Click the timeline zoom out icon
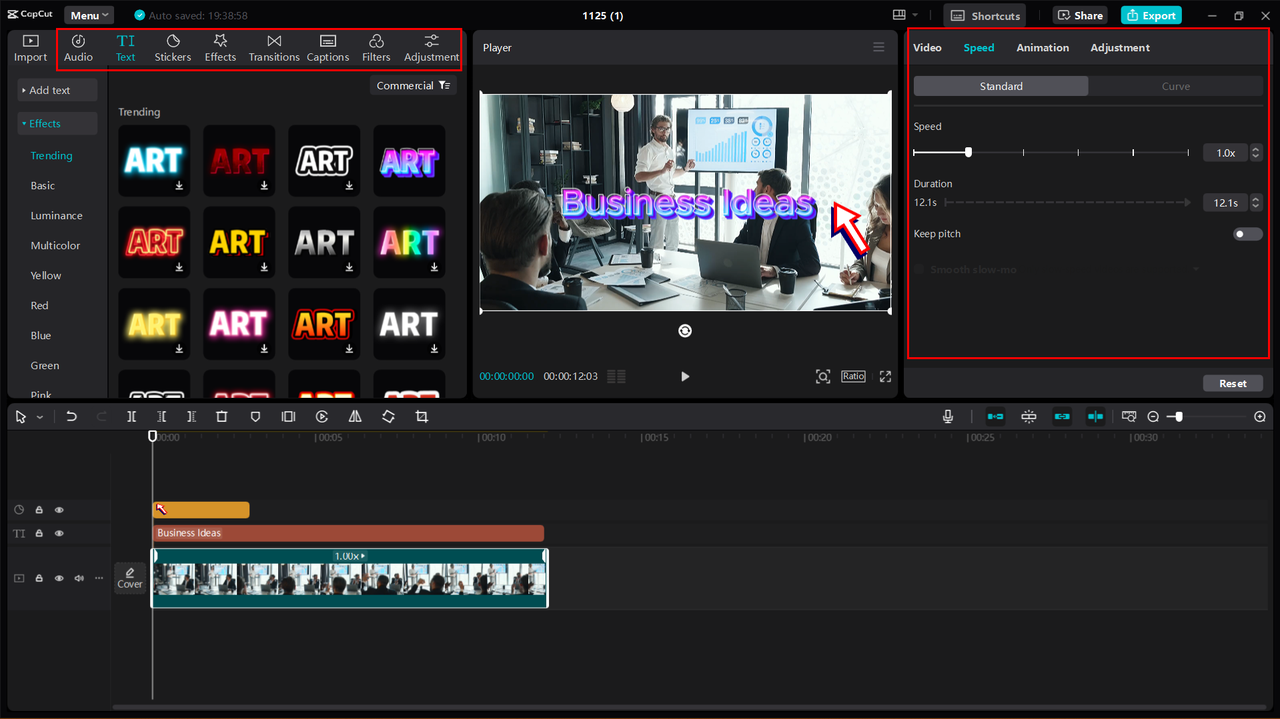 pyautogui.click(x=1153, y=416)
